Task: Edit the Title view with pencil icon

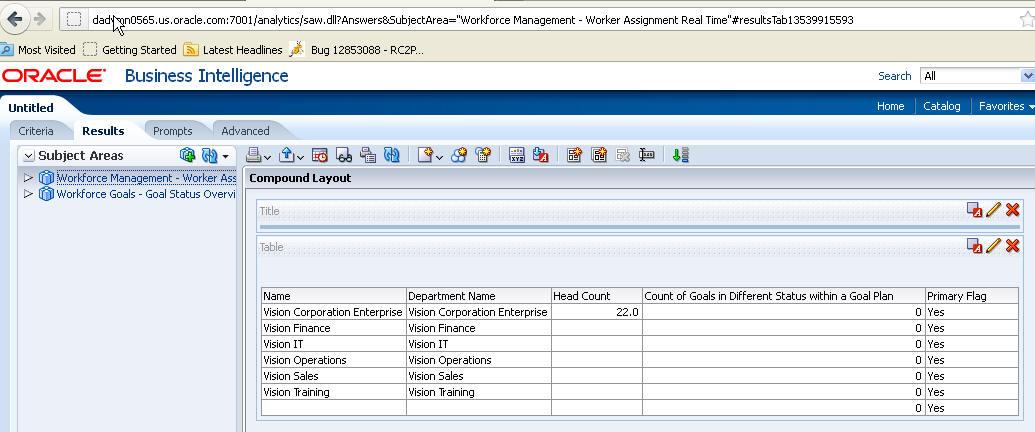Action: (x=993, y=210)
